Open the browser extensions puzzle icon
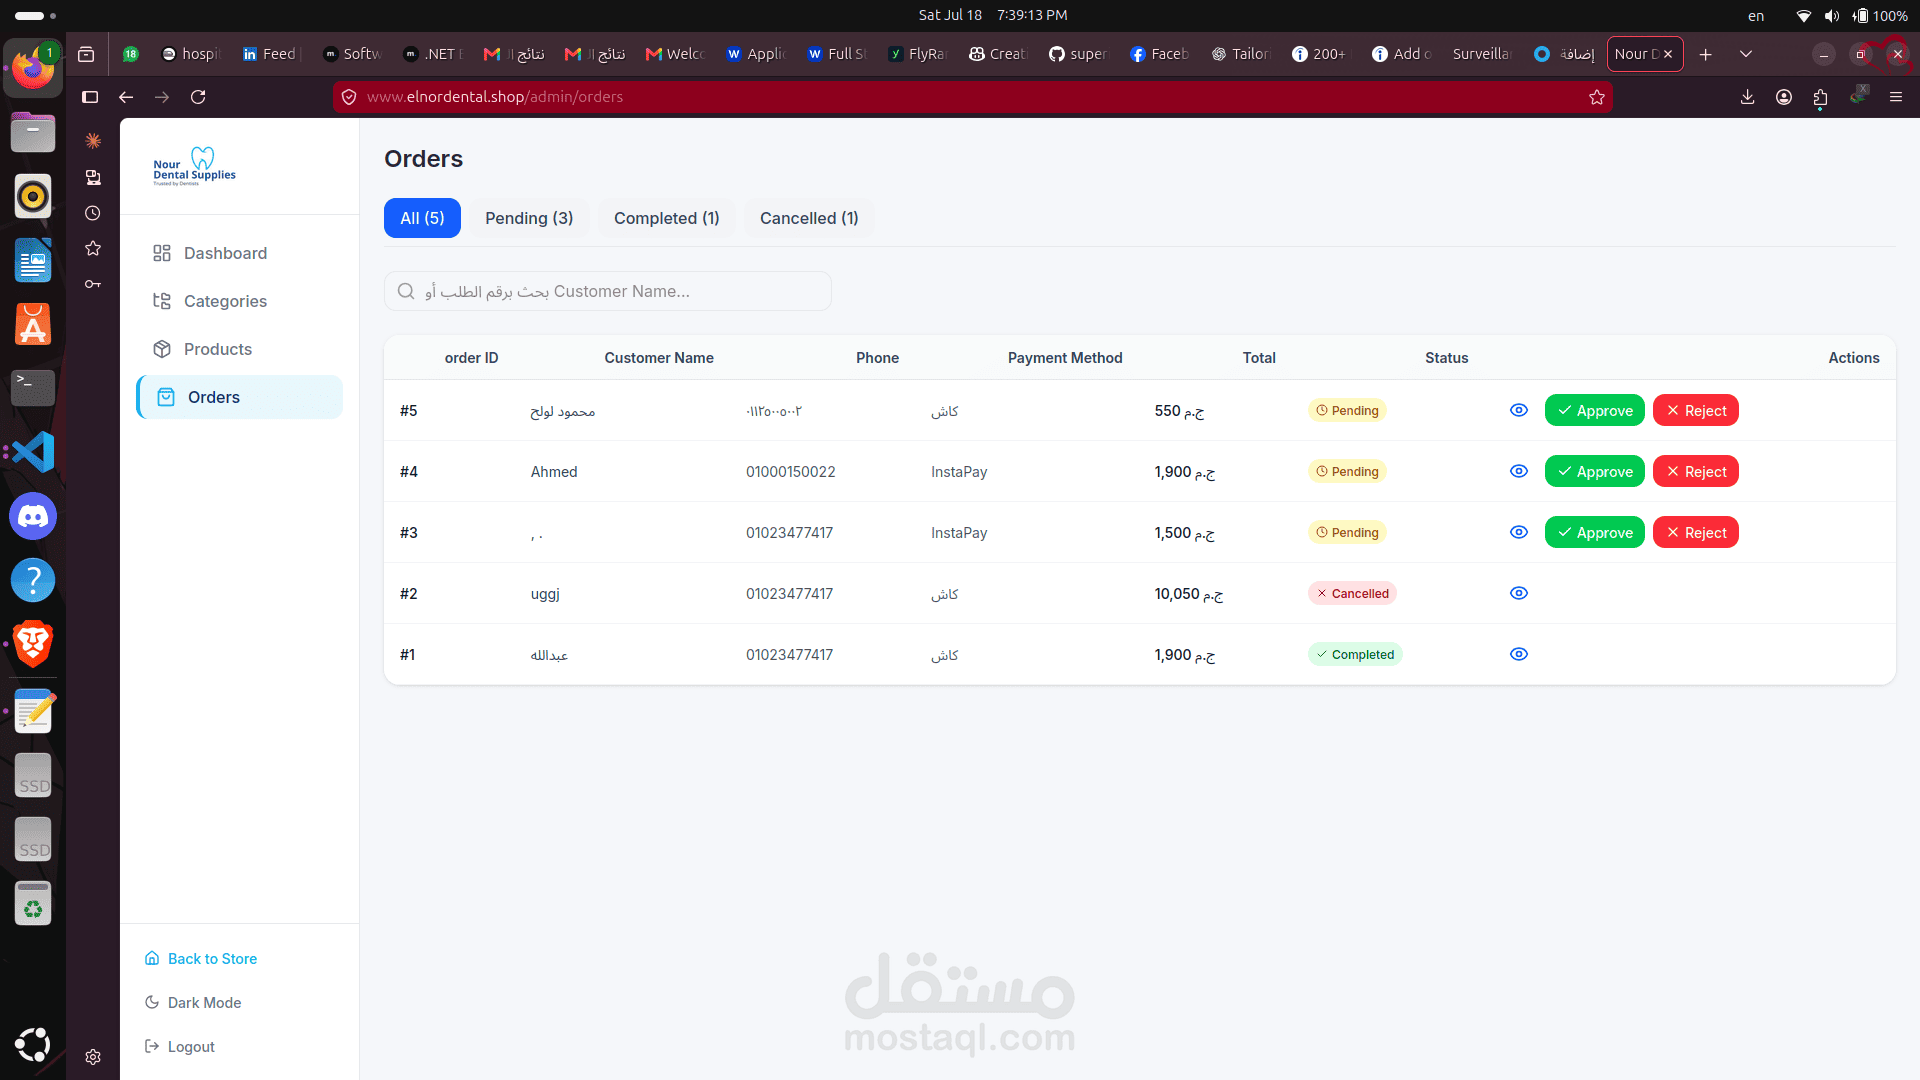Screen dimensions: 1920x1080 pos(1819,97)
